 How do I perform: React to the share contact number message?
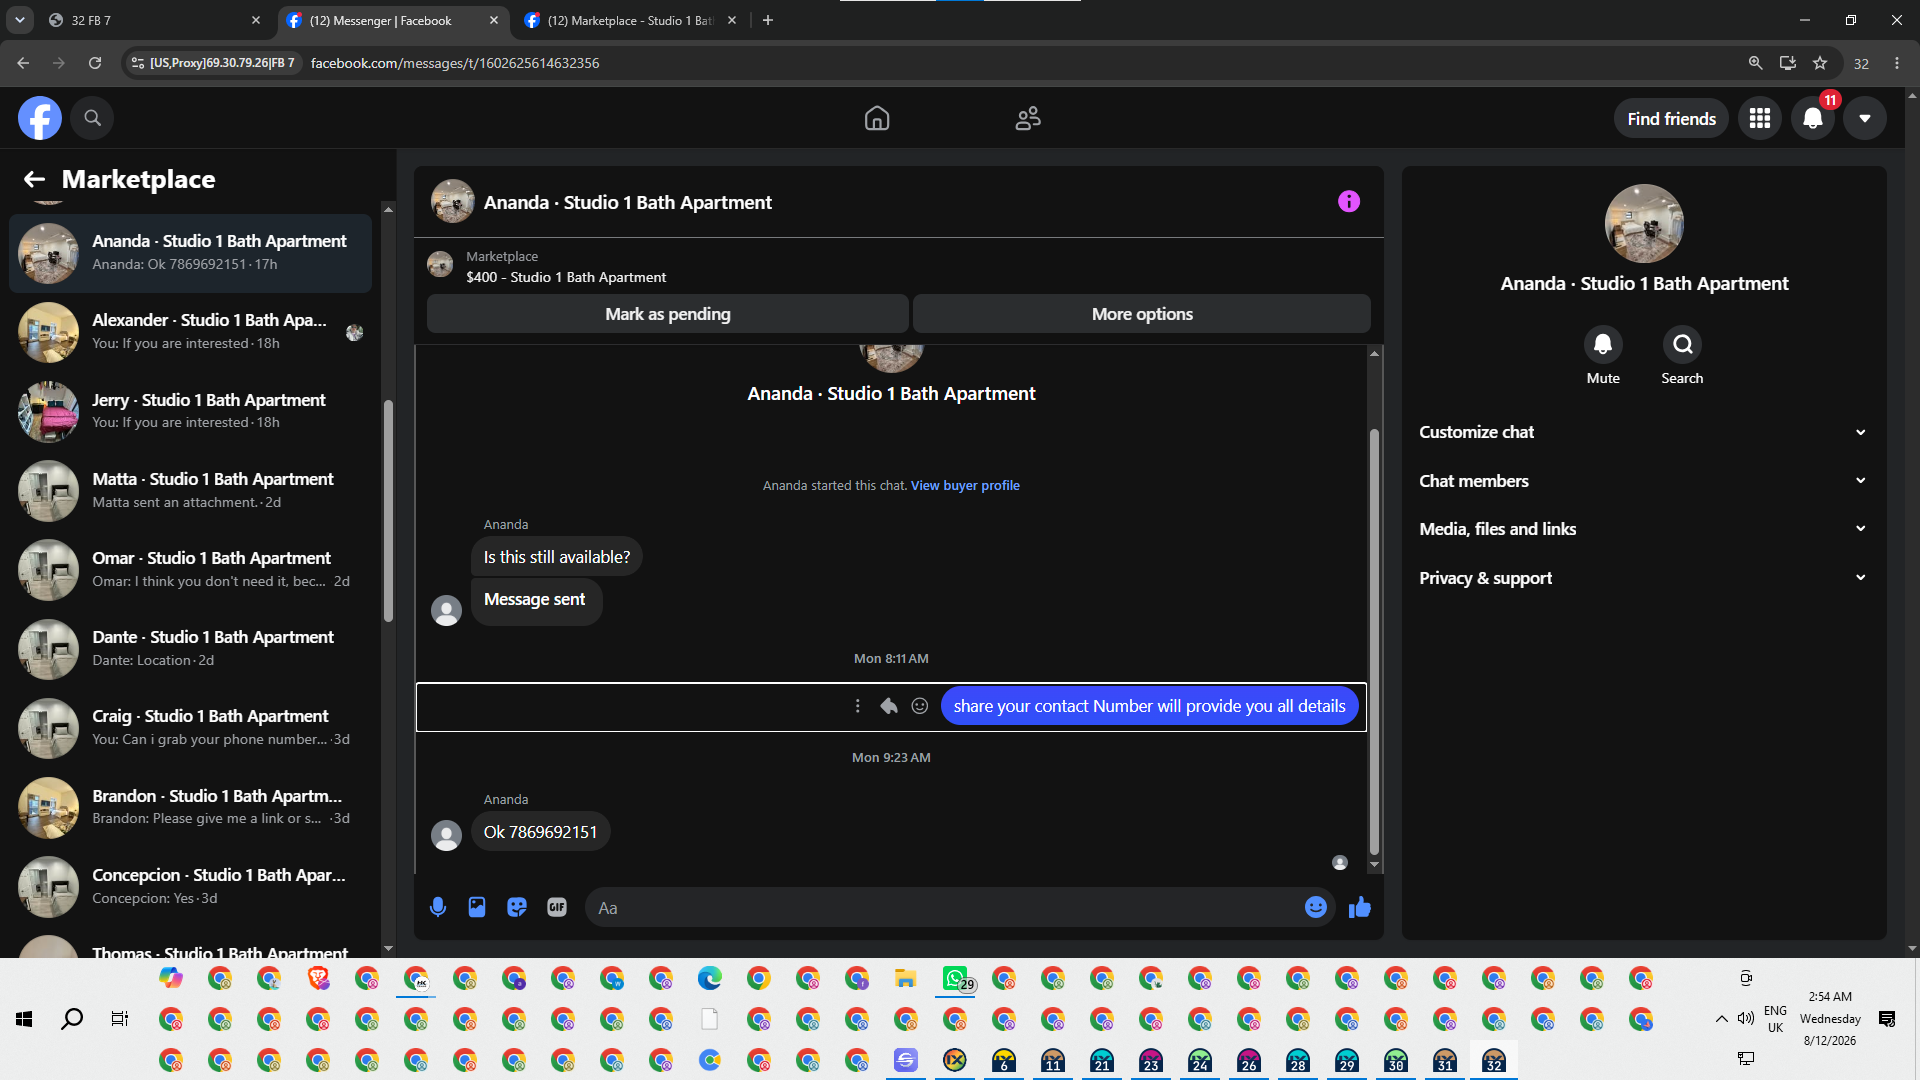pos(920,706)
